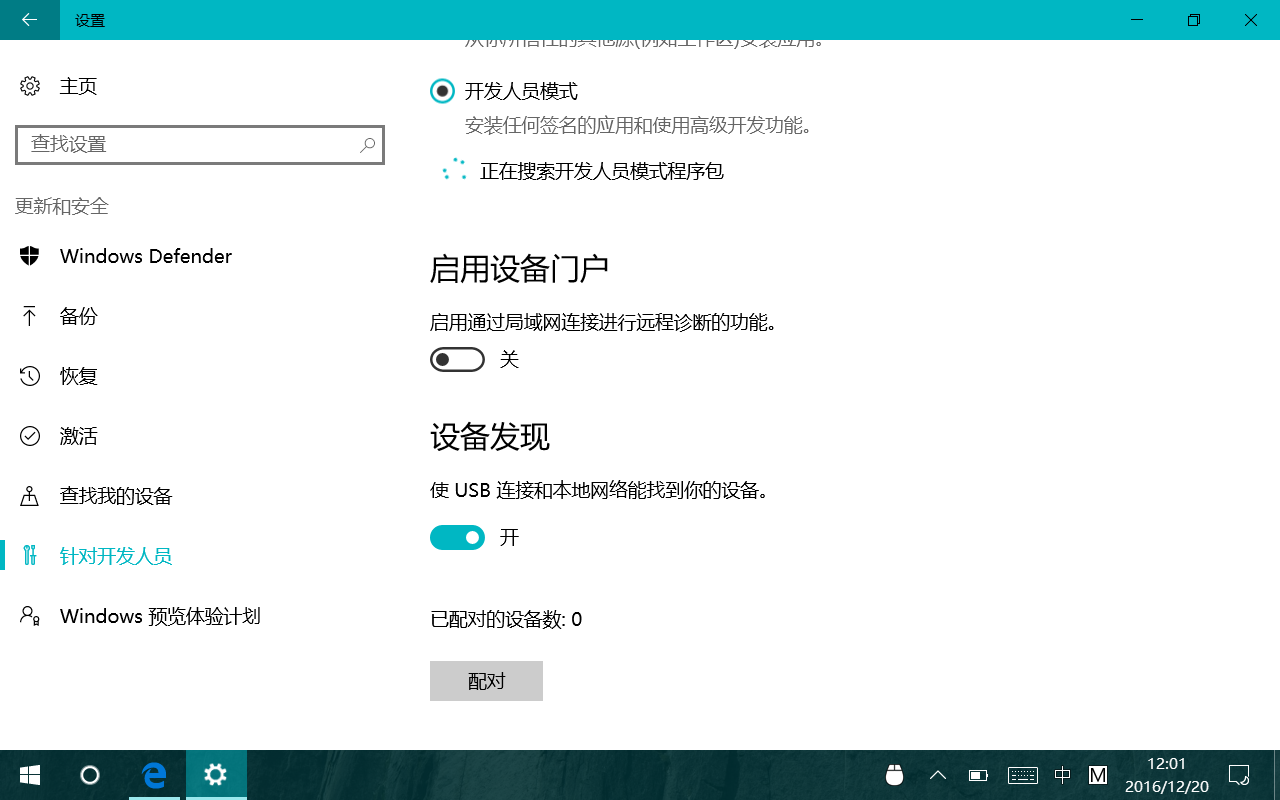Open the taskbar clock and date flyout
This screenshot has width=1280, height=800.
pos(1167,775)
